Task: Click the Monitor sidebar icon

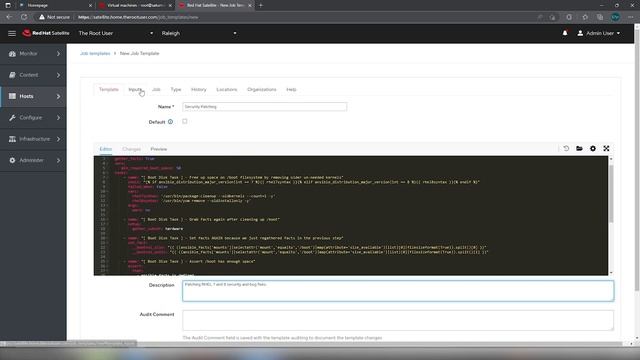Action: click(12, 53)
